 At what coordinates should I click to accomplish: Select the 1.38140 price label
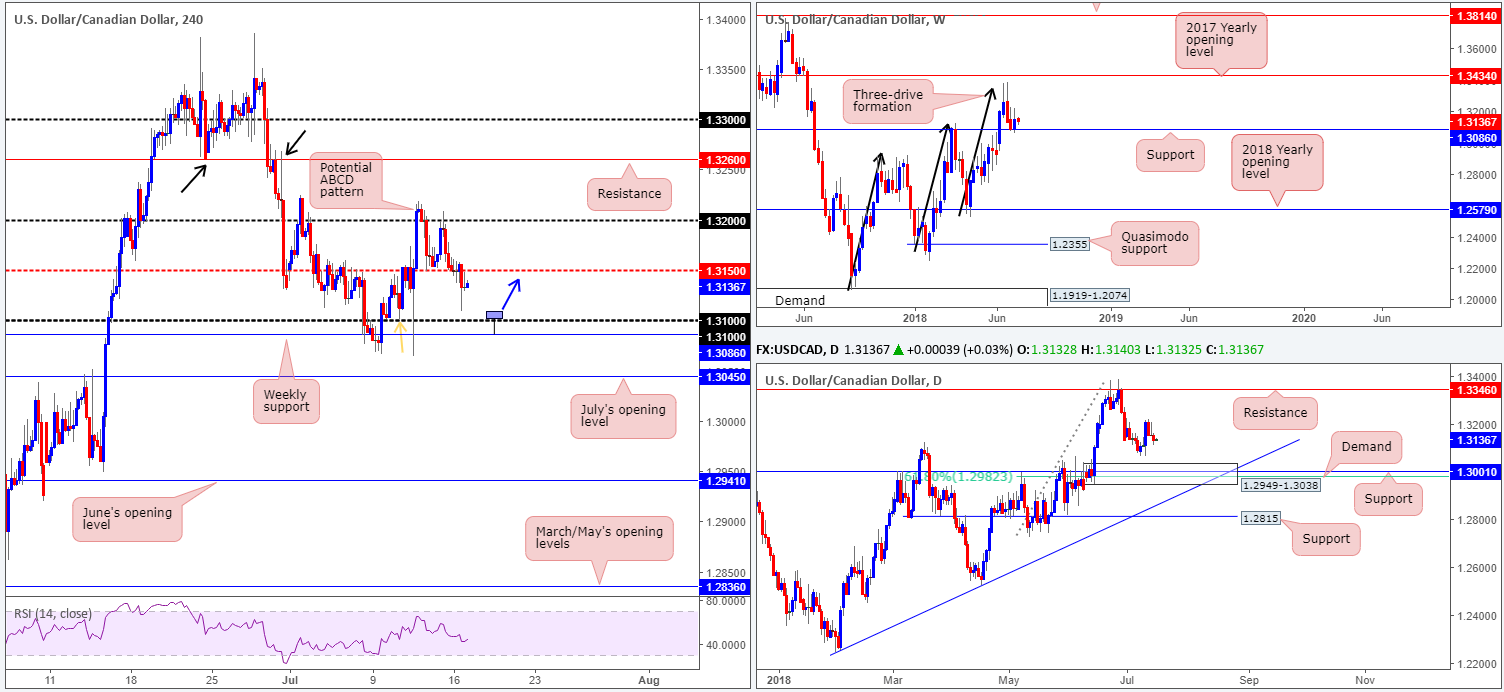tap(1476, 17)
